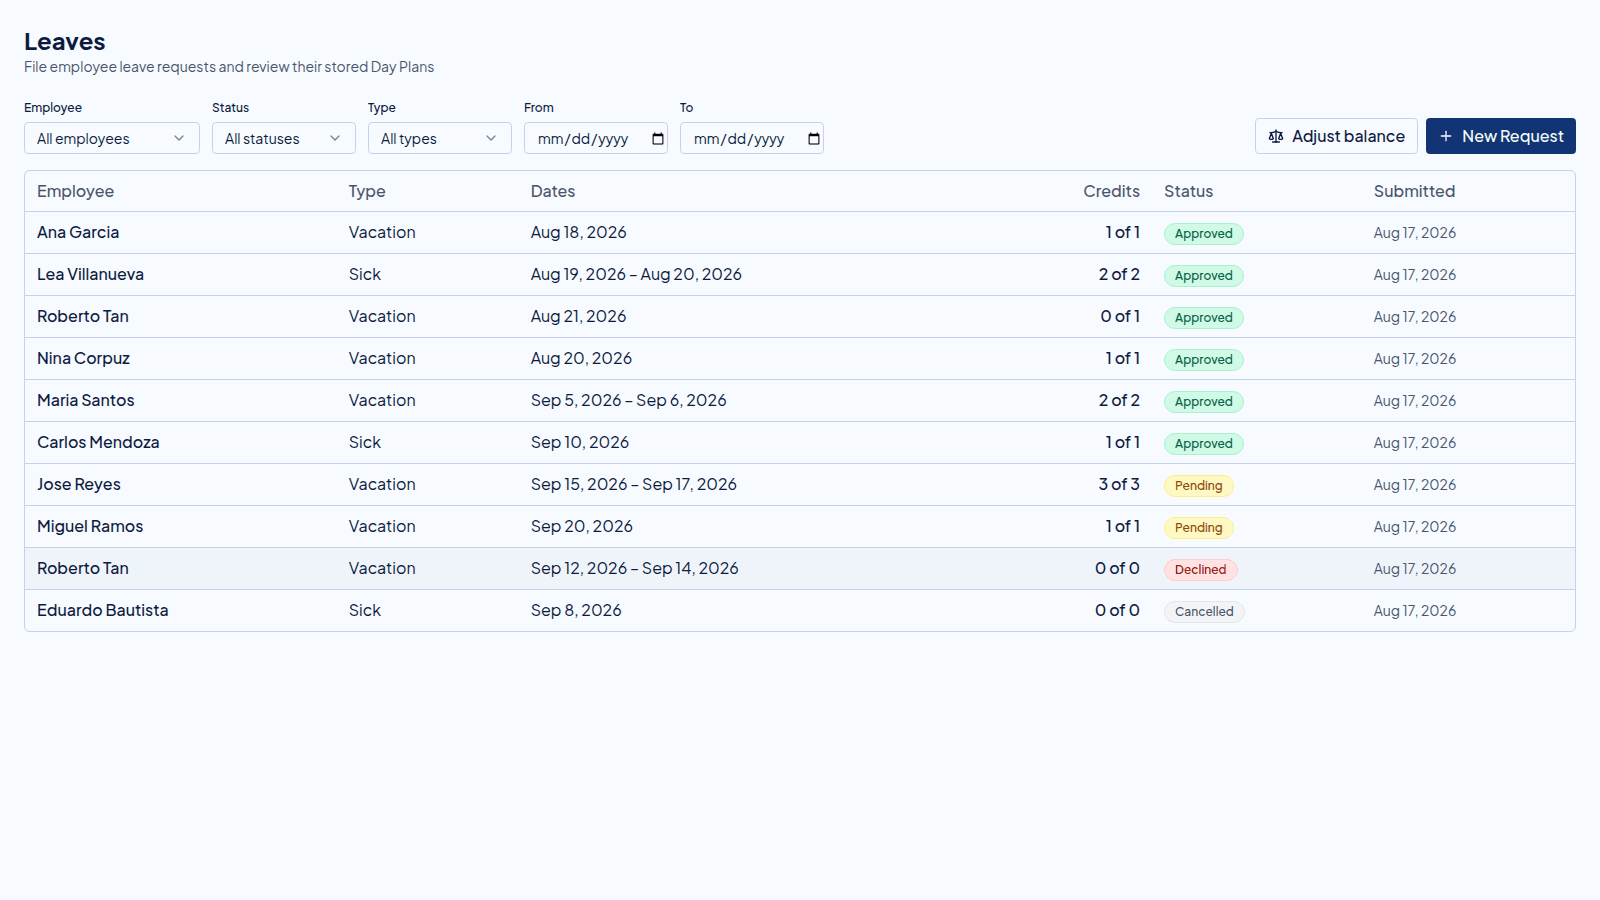Open calendar picker icon in From field
The width and height of the screenshot is (1600, 900).
pyautogui.click(x=658, y=139)
